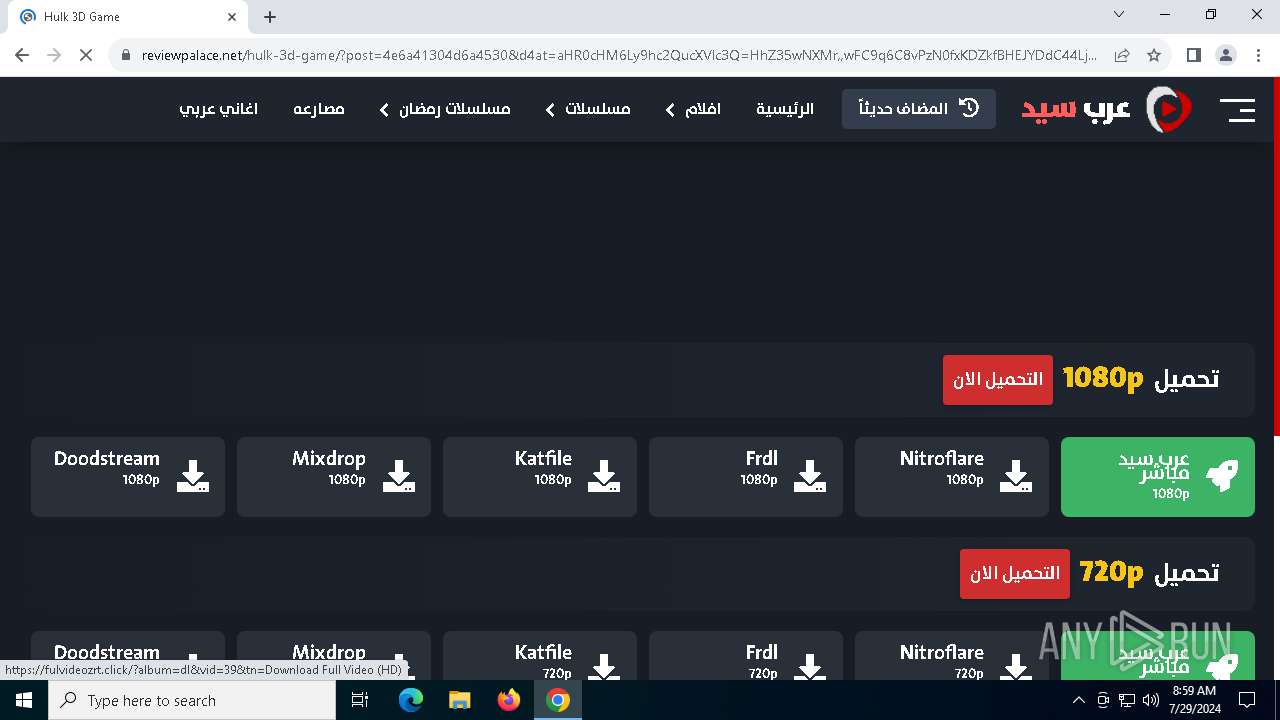1280x720 pixels.
Task: Select Nitroflare 720p download link
Action: (x=952, y=656)
